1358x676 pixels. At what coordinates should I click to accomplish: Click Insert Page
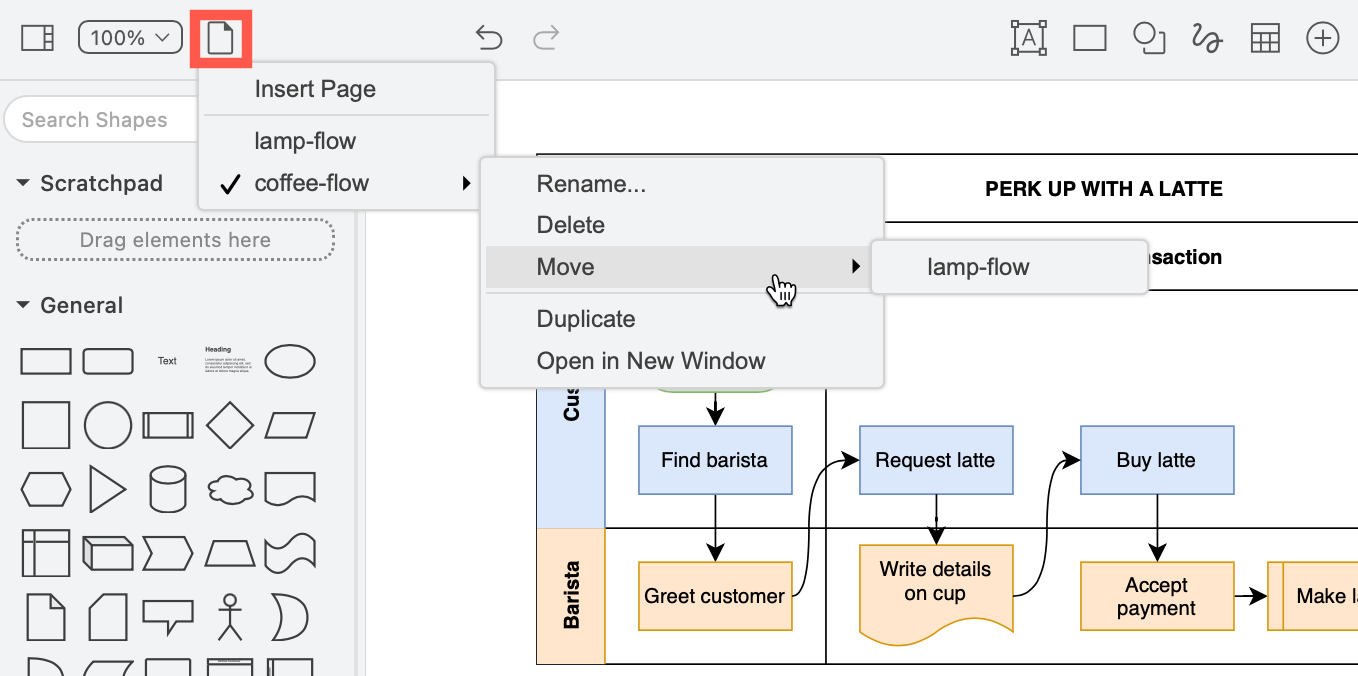pyautogui.click(x=314, y=89)
